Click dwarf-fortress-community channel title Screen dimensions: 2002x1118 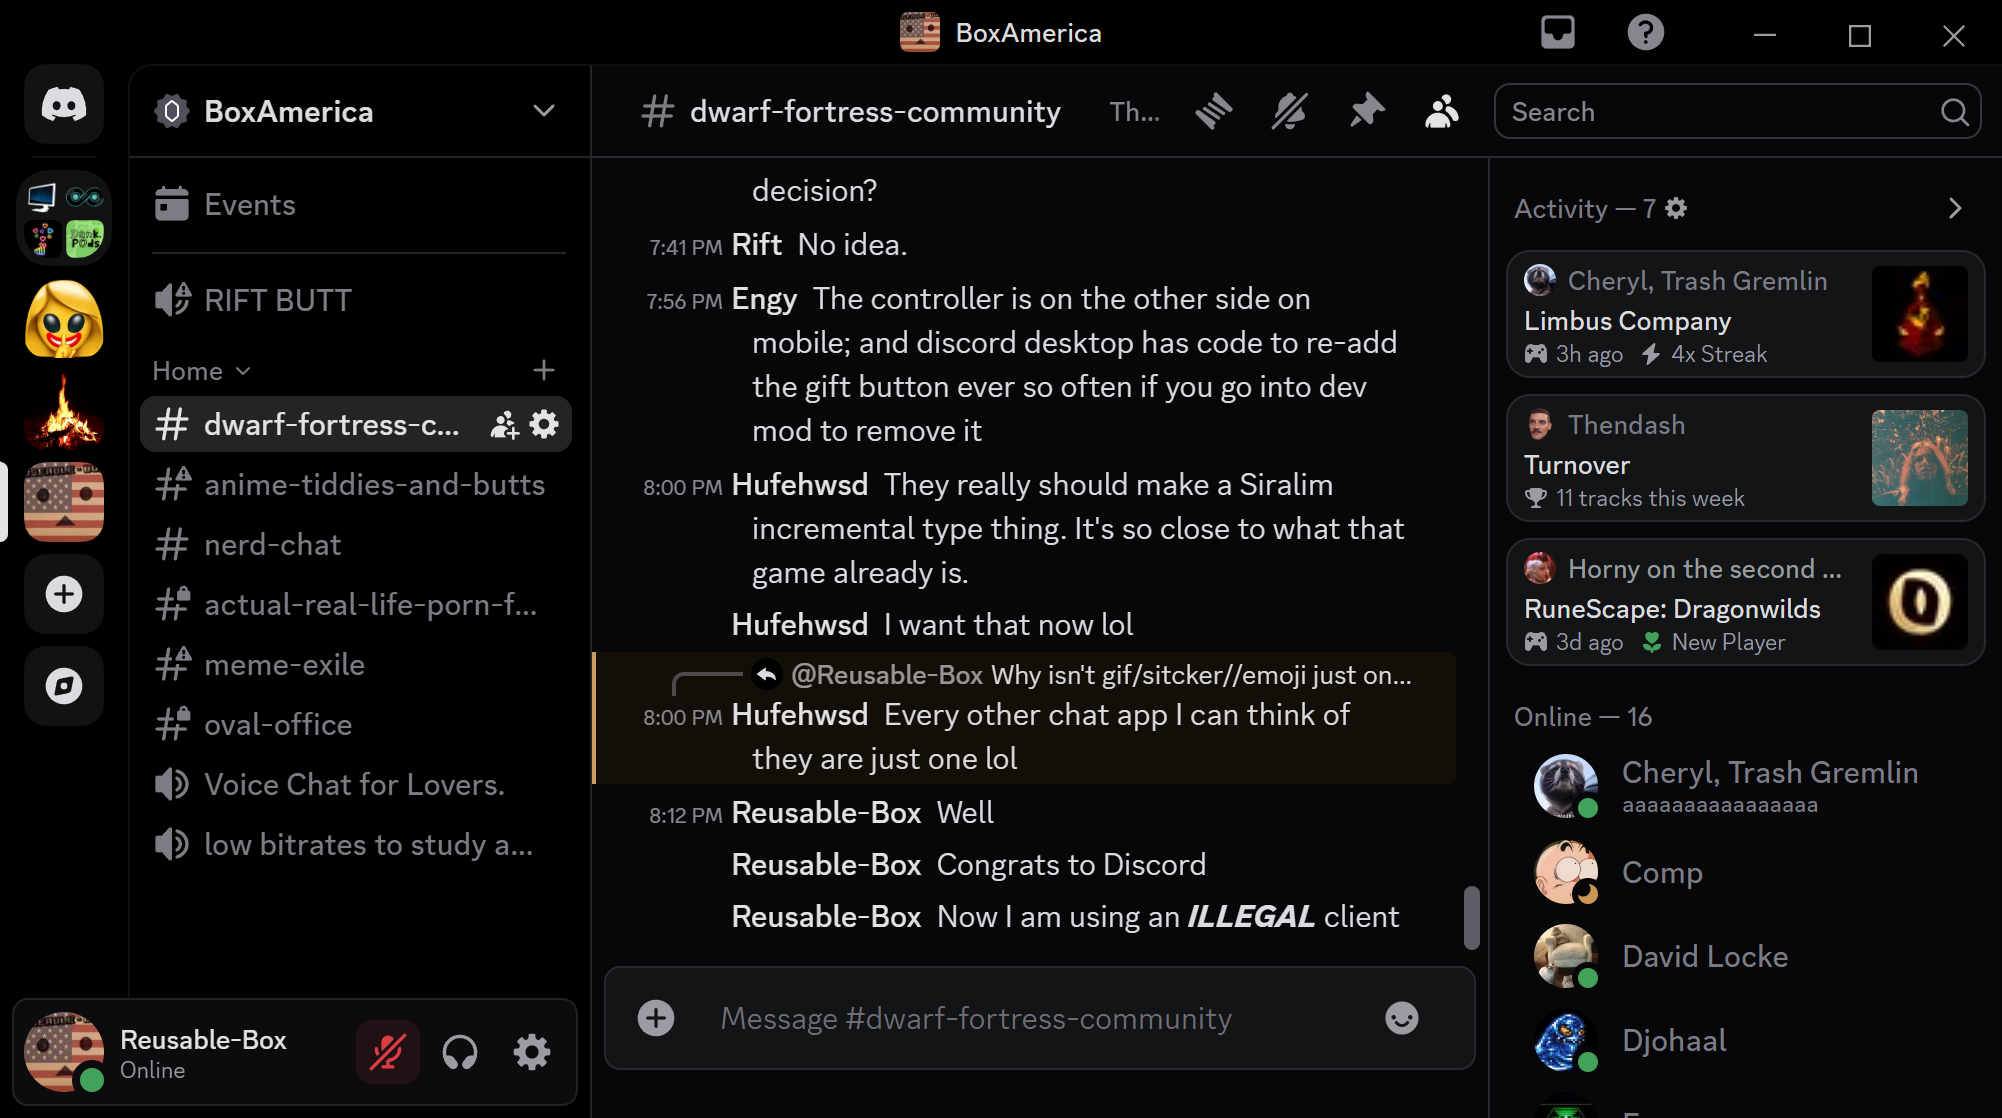tap(874, 112)
